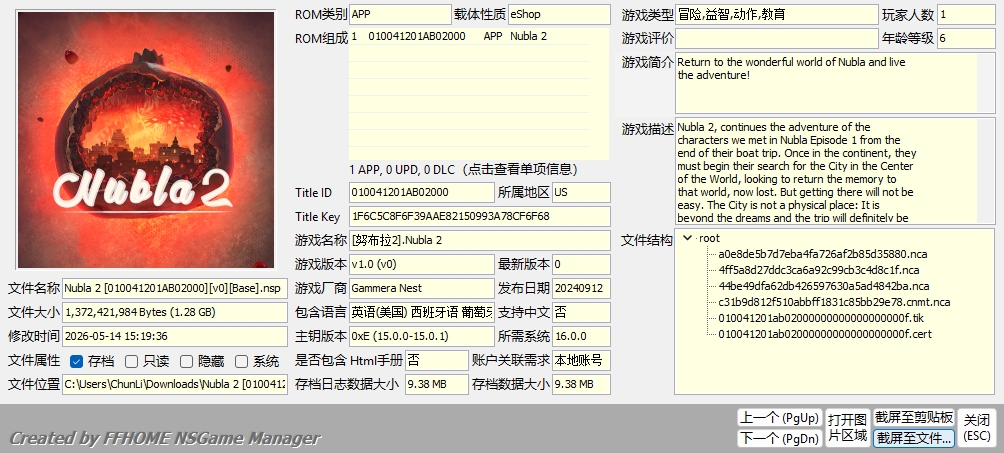Click the 年龄等级 field showing 6
This screenshot has height=453, width=1004.
pyautogui.click(x=966, y=38)
